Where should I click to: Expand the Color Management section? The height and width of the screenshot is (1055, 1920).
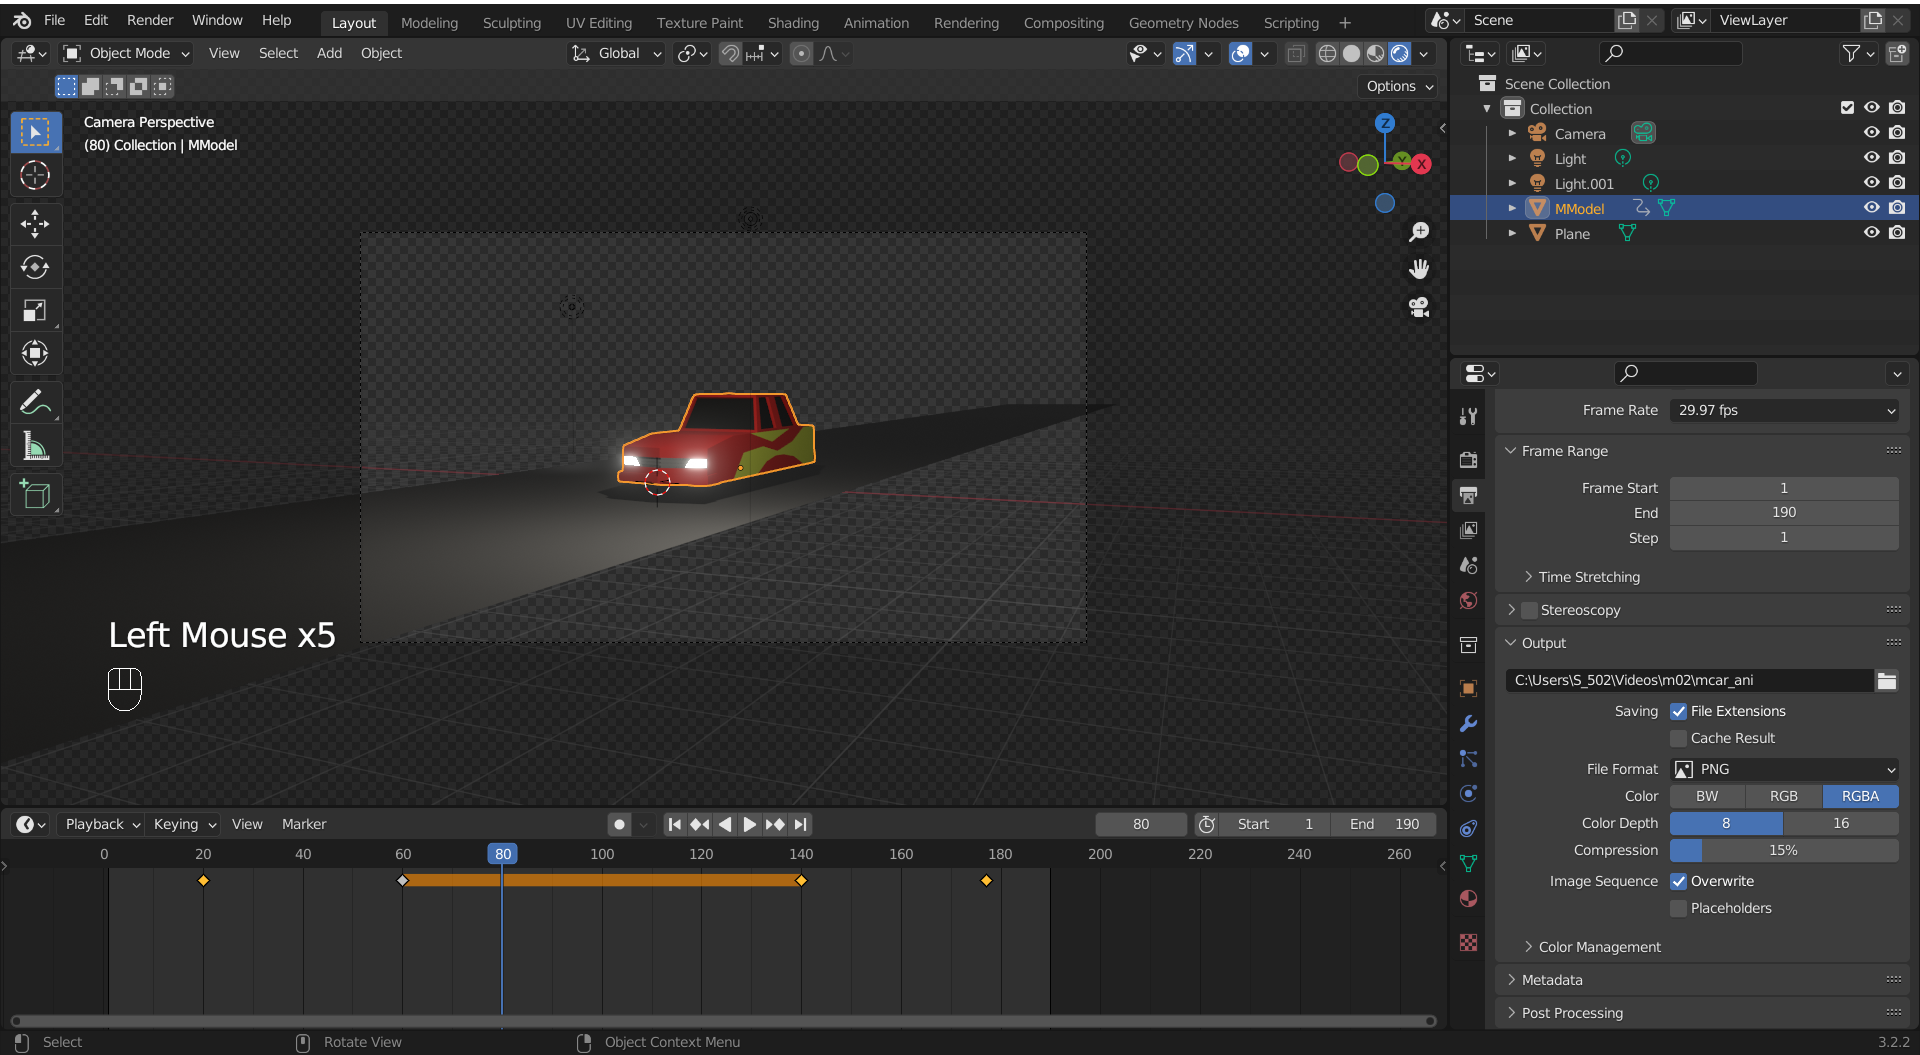pos(1599,947)
